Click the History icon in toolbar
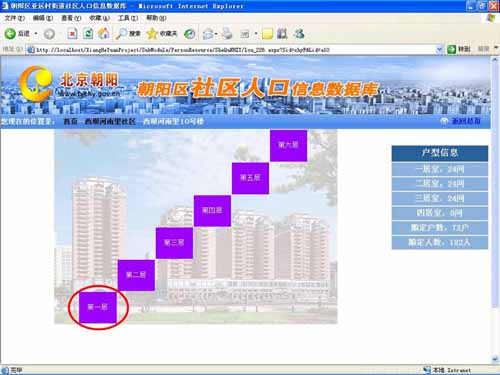This screenshot has height=375, width=500. pos(190,34)
